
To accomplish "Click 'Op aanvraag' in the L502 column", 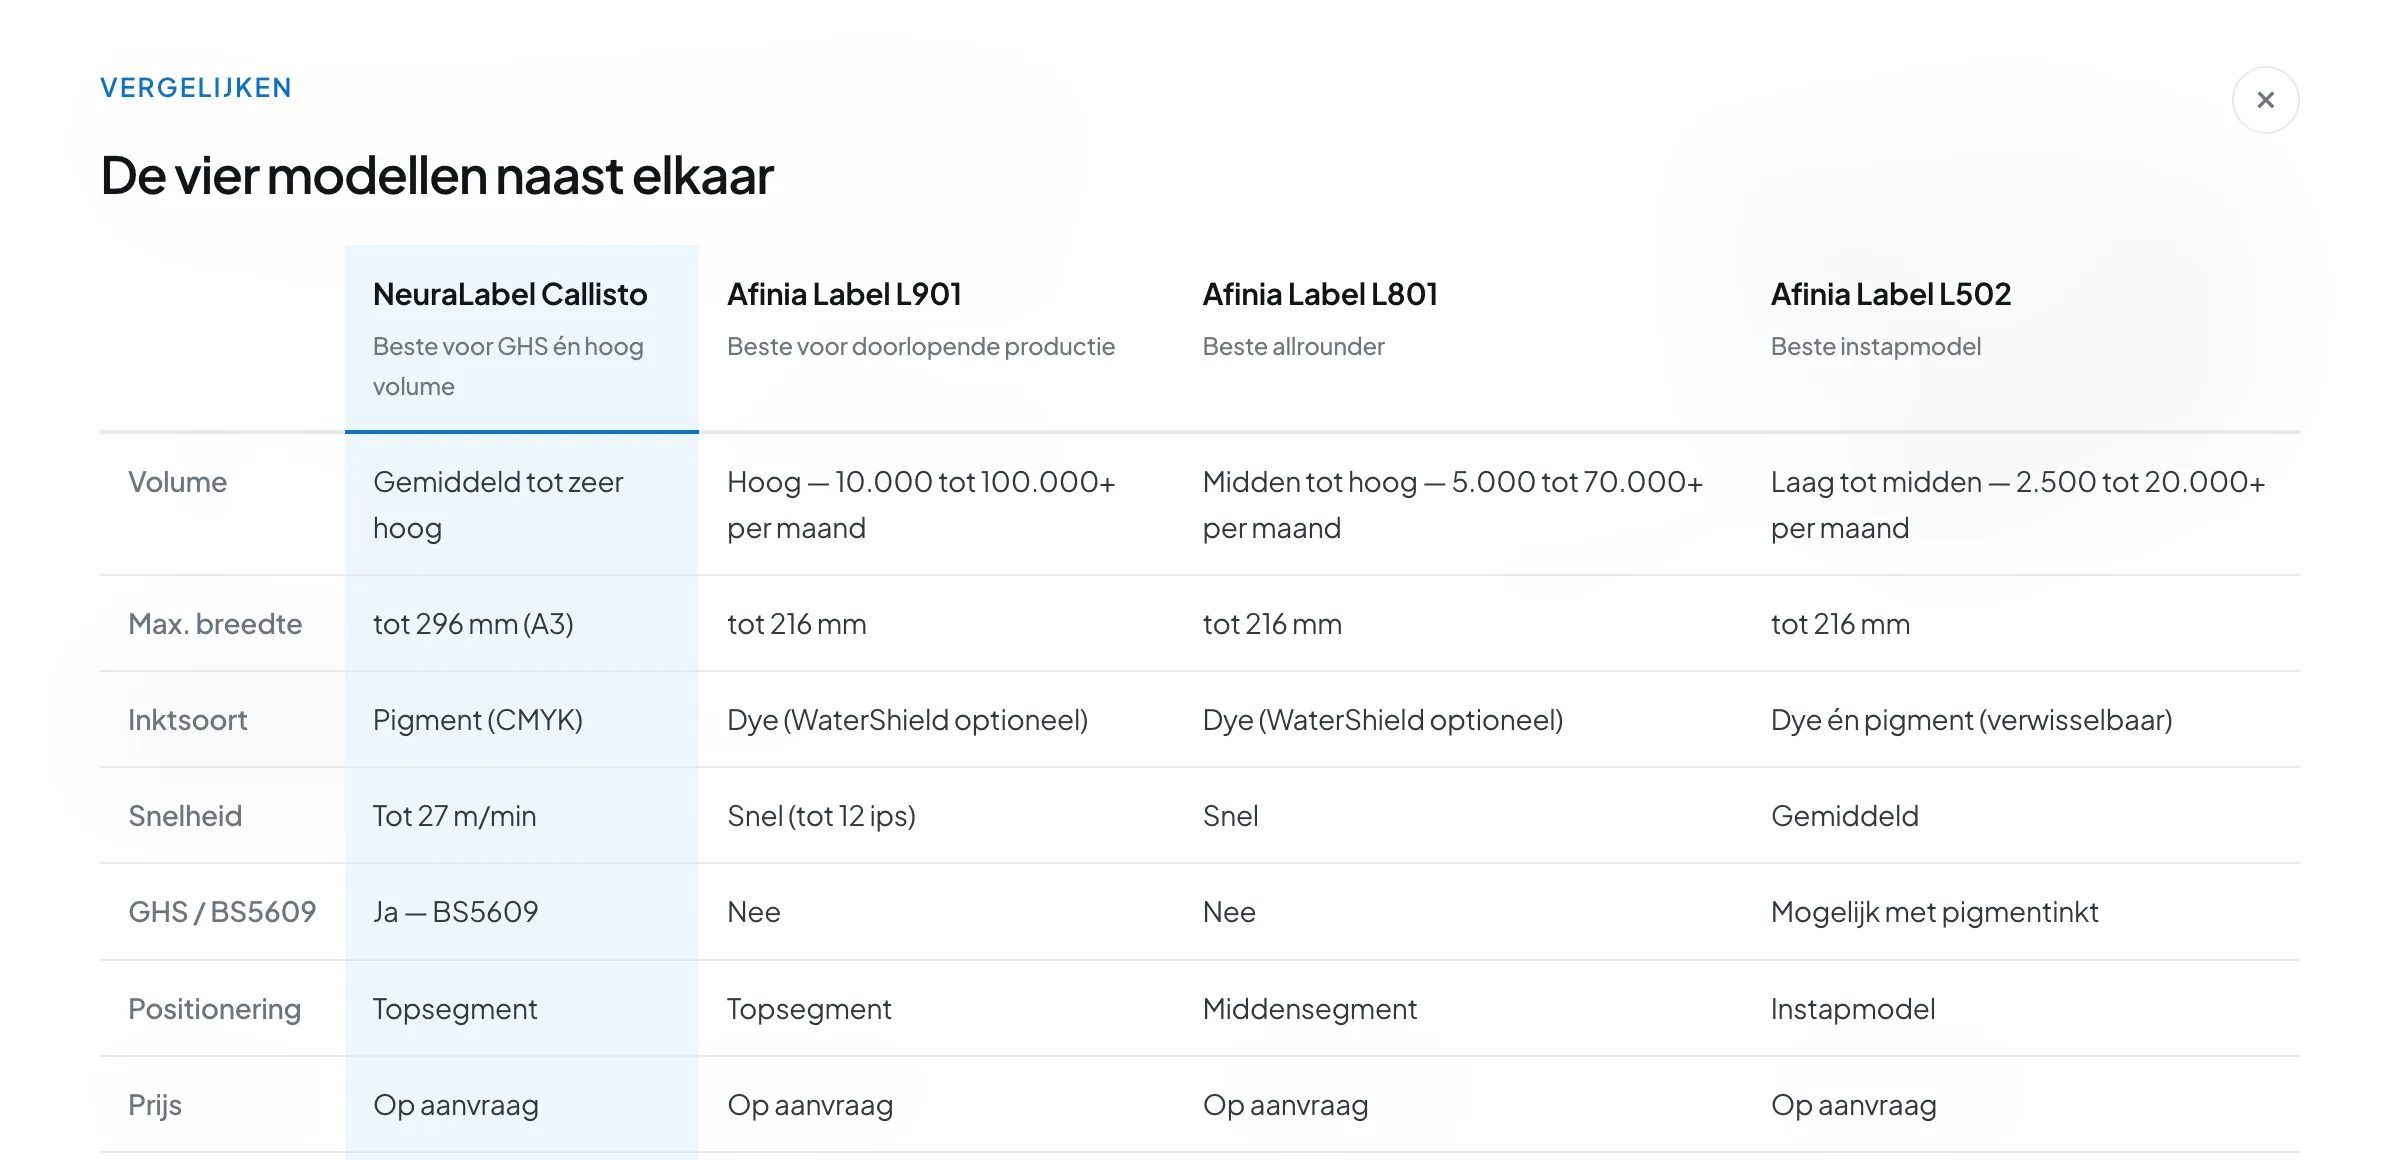I will click(x=1854, y=1105).
